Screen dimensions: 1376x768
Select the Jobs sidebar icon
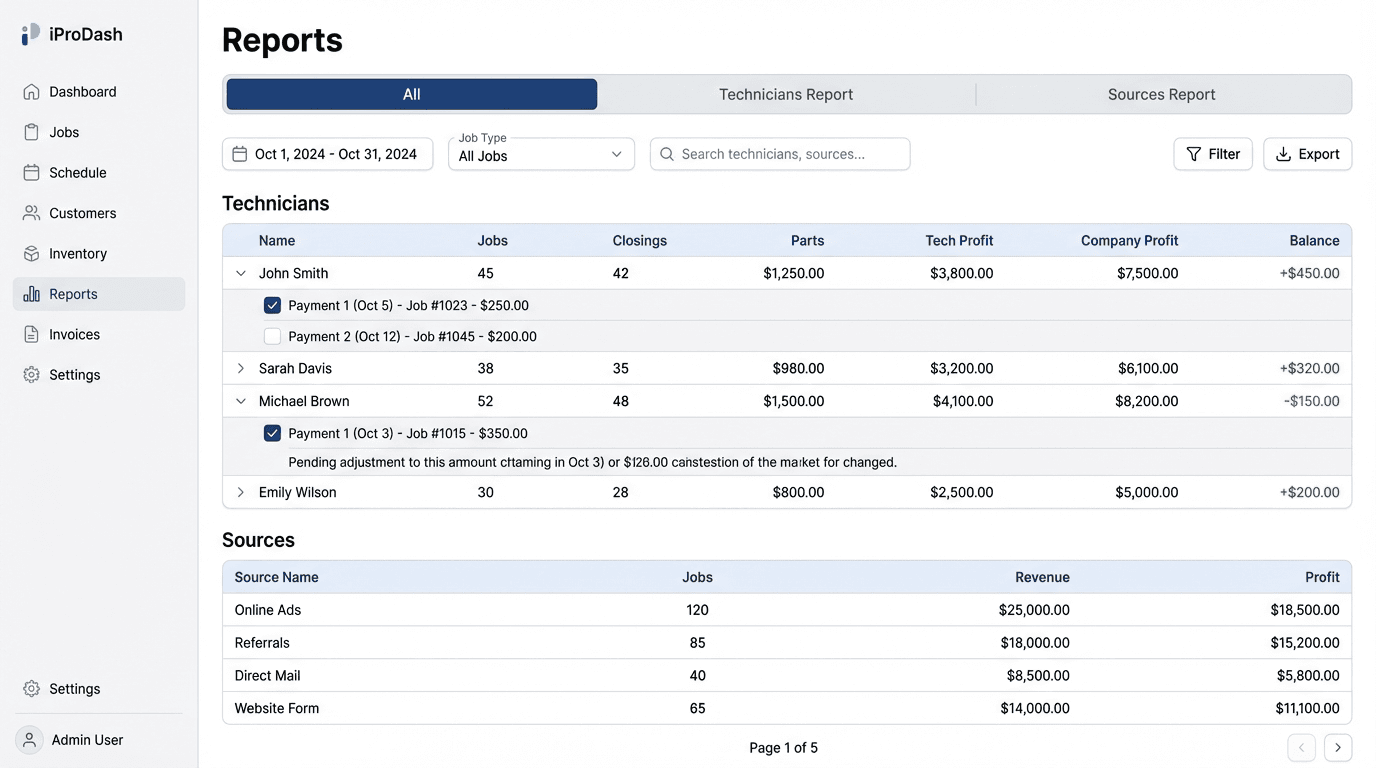pyautogui.click(x=31, y=131)
